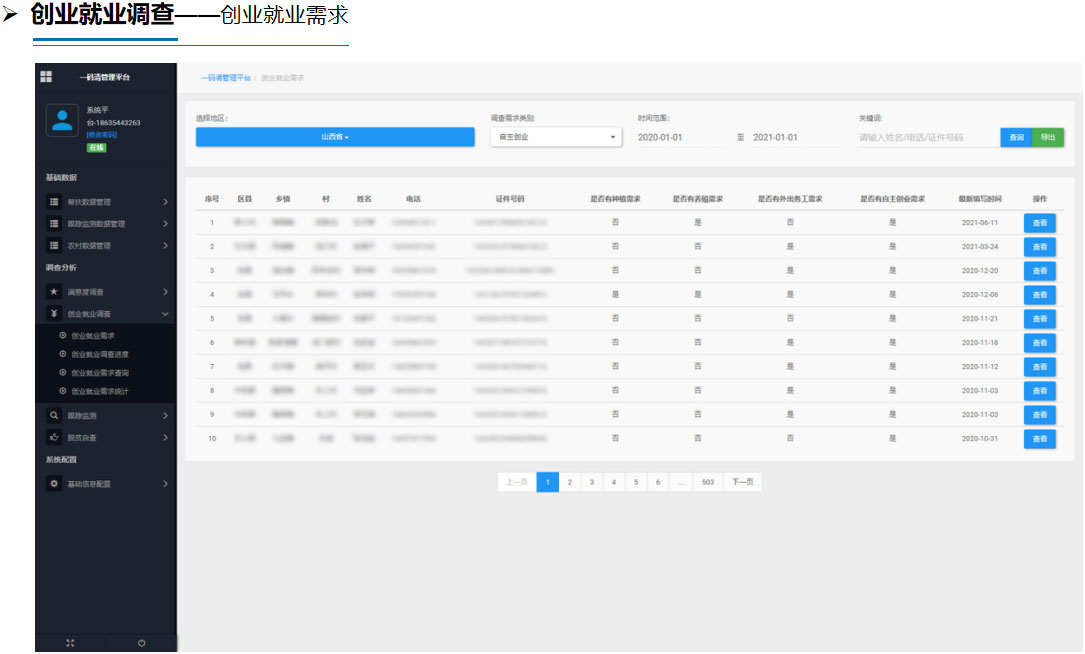Go to page 3 in pagination

pos(592,482)
